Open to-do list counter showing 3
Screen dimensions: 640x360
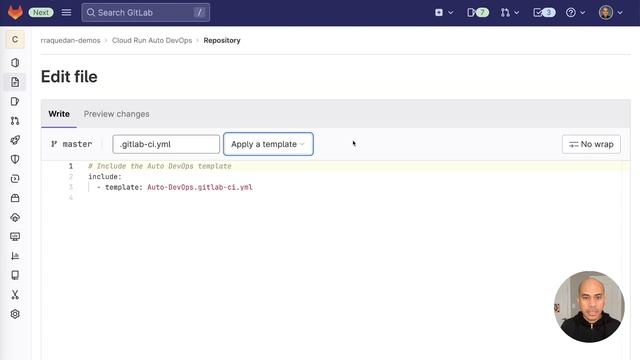544,13
